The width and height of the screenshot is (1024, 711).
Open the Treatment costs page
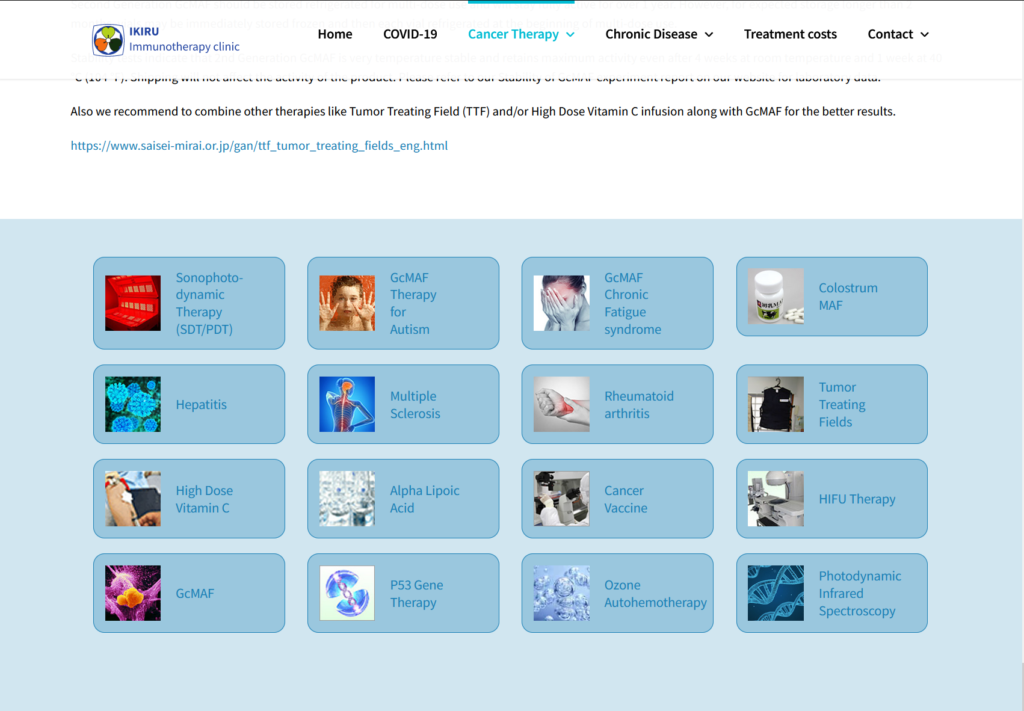point(790,34)
